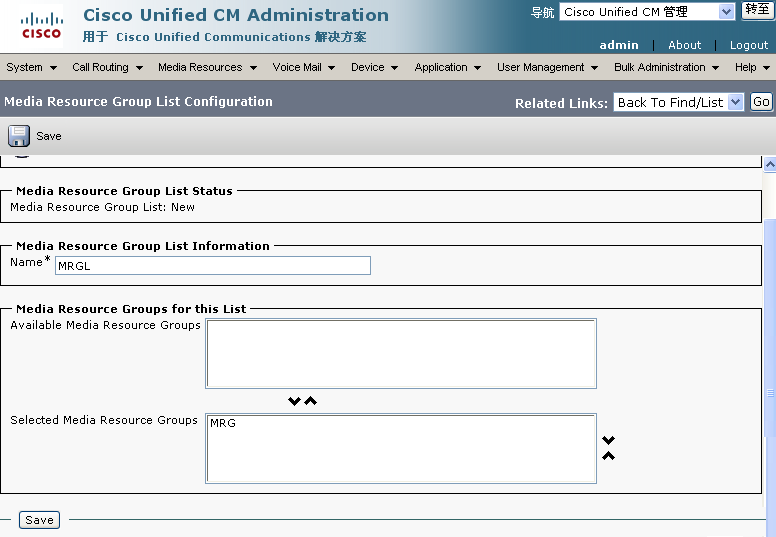Viewport: 776px width, 537px height.
Task: Click the Media Resource Group List Configuration heading
Action: pos(139,101)
